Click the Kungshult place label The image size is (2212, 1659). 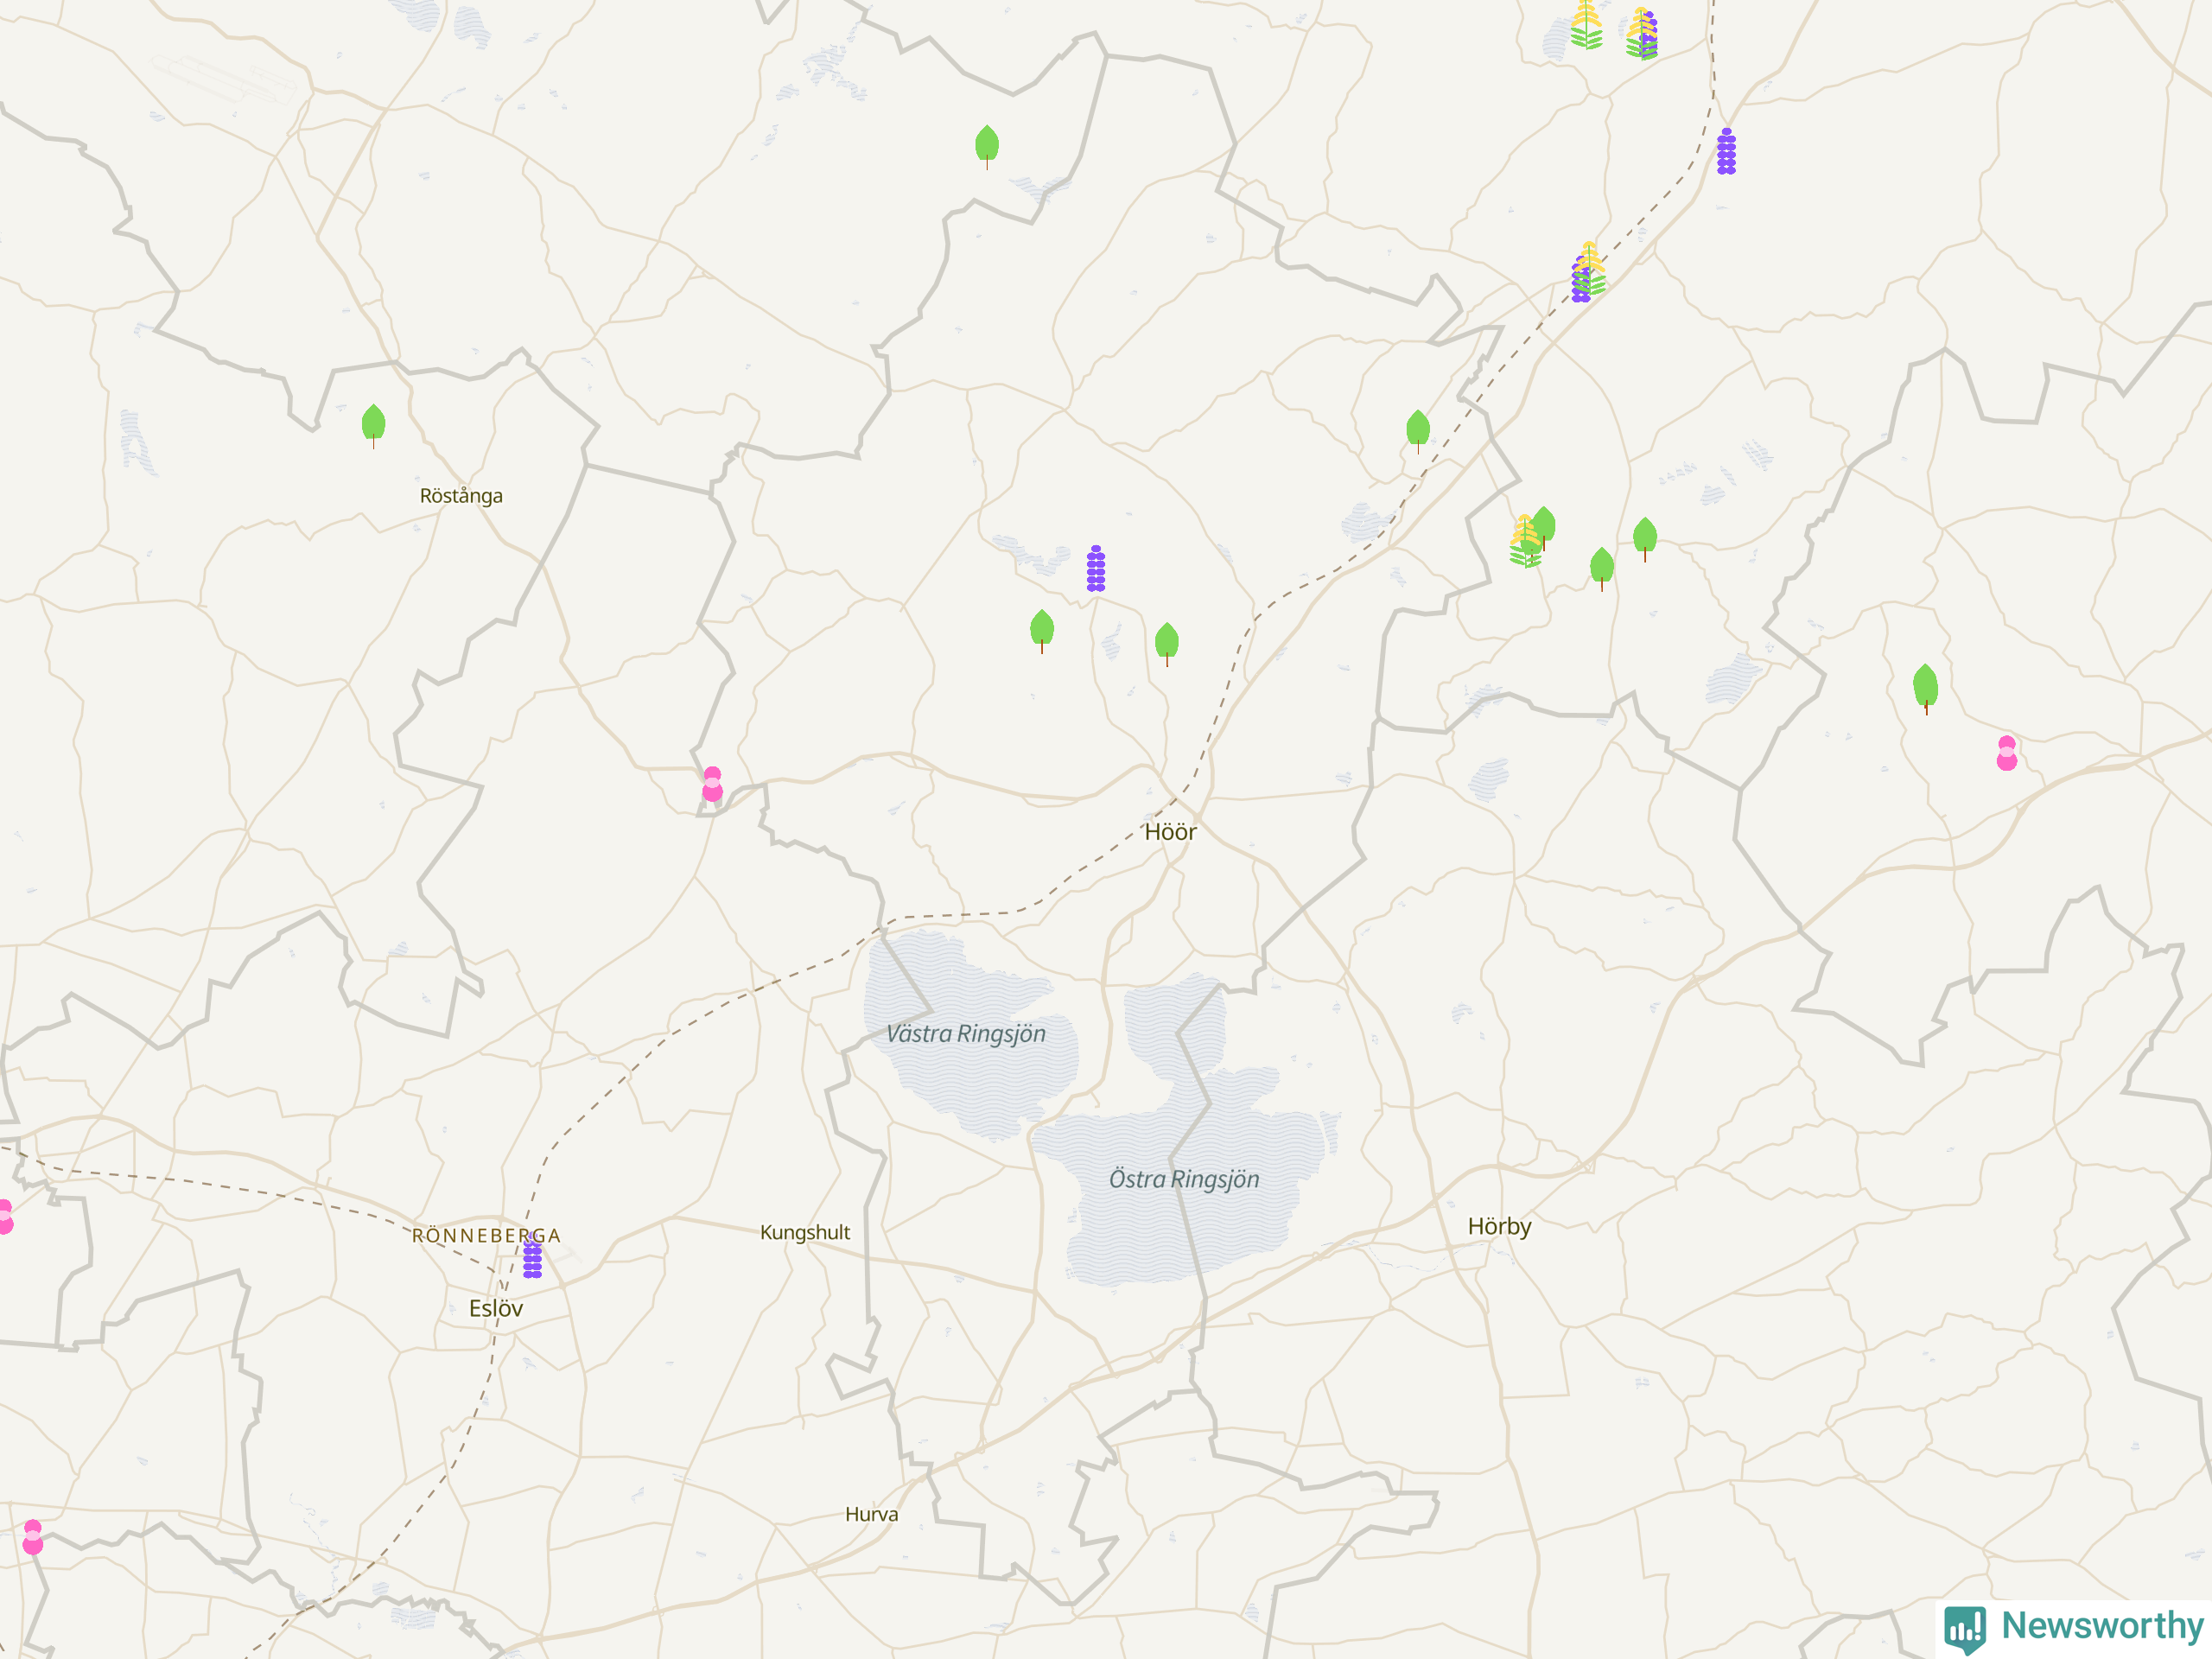point(805,1232)
